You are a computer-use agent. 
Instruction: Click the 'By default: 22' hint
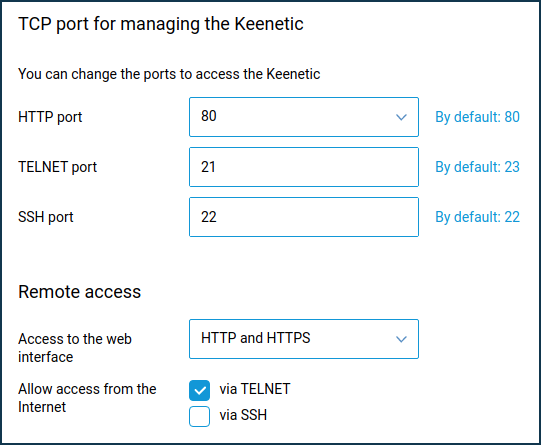pos(477,217)
